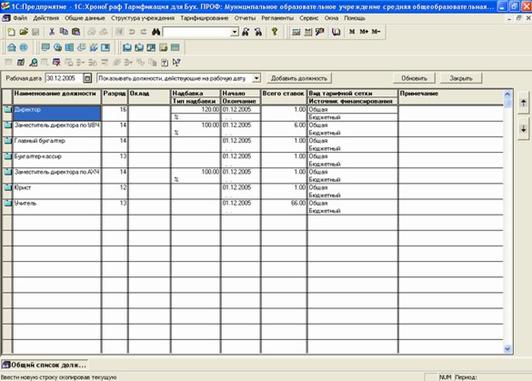Click the Undo arrow icon
Image resolution: width=532 pixels, height=381 pixels.
(132, 32)
